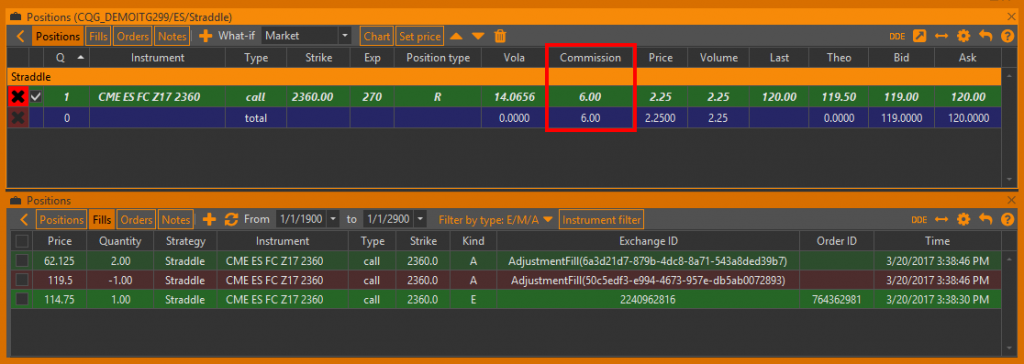The width and height of the screenshot is (1024, 364).
Task: Check the 119.5 price fill row
Action: click(x=22, y=280)
